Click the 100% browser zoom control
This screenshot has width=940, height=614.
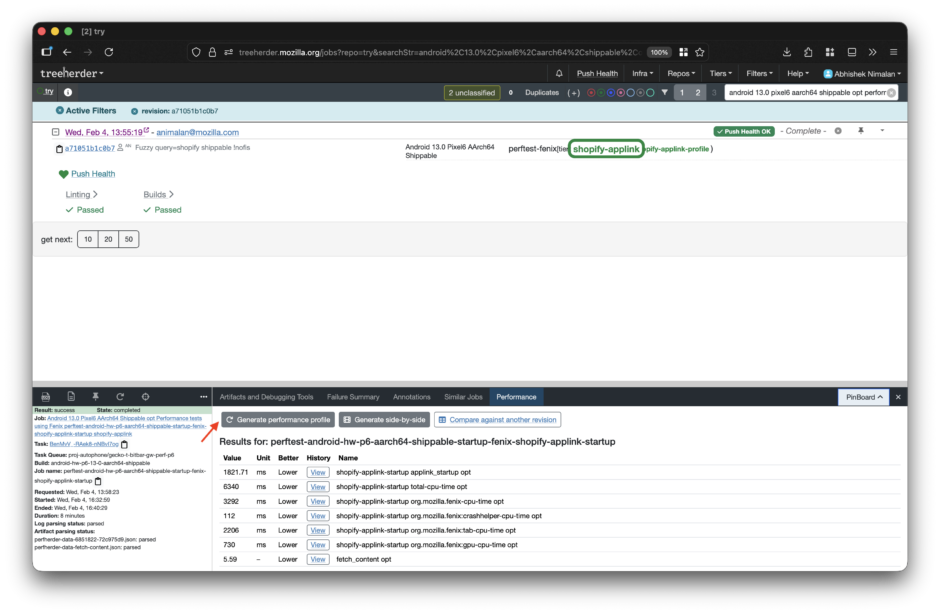tap(660, 51)
